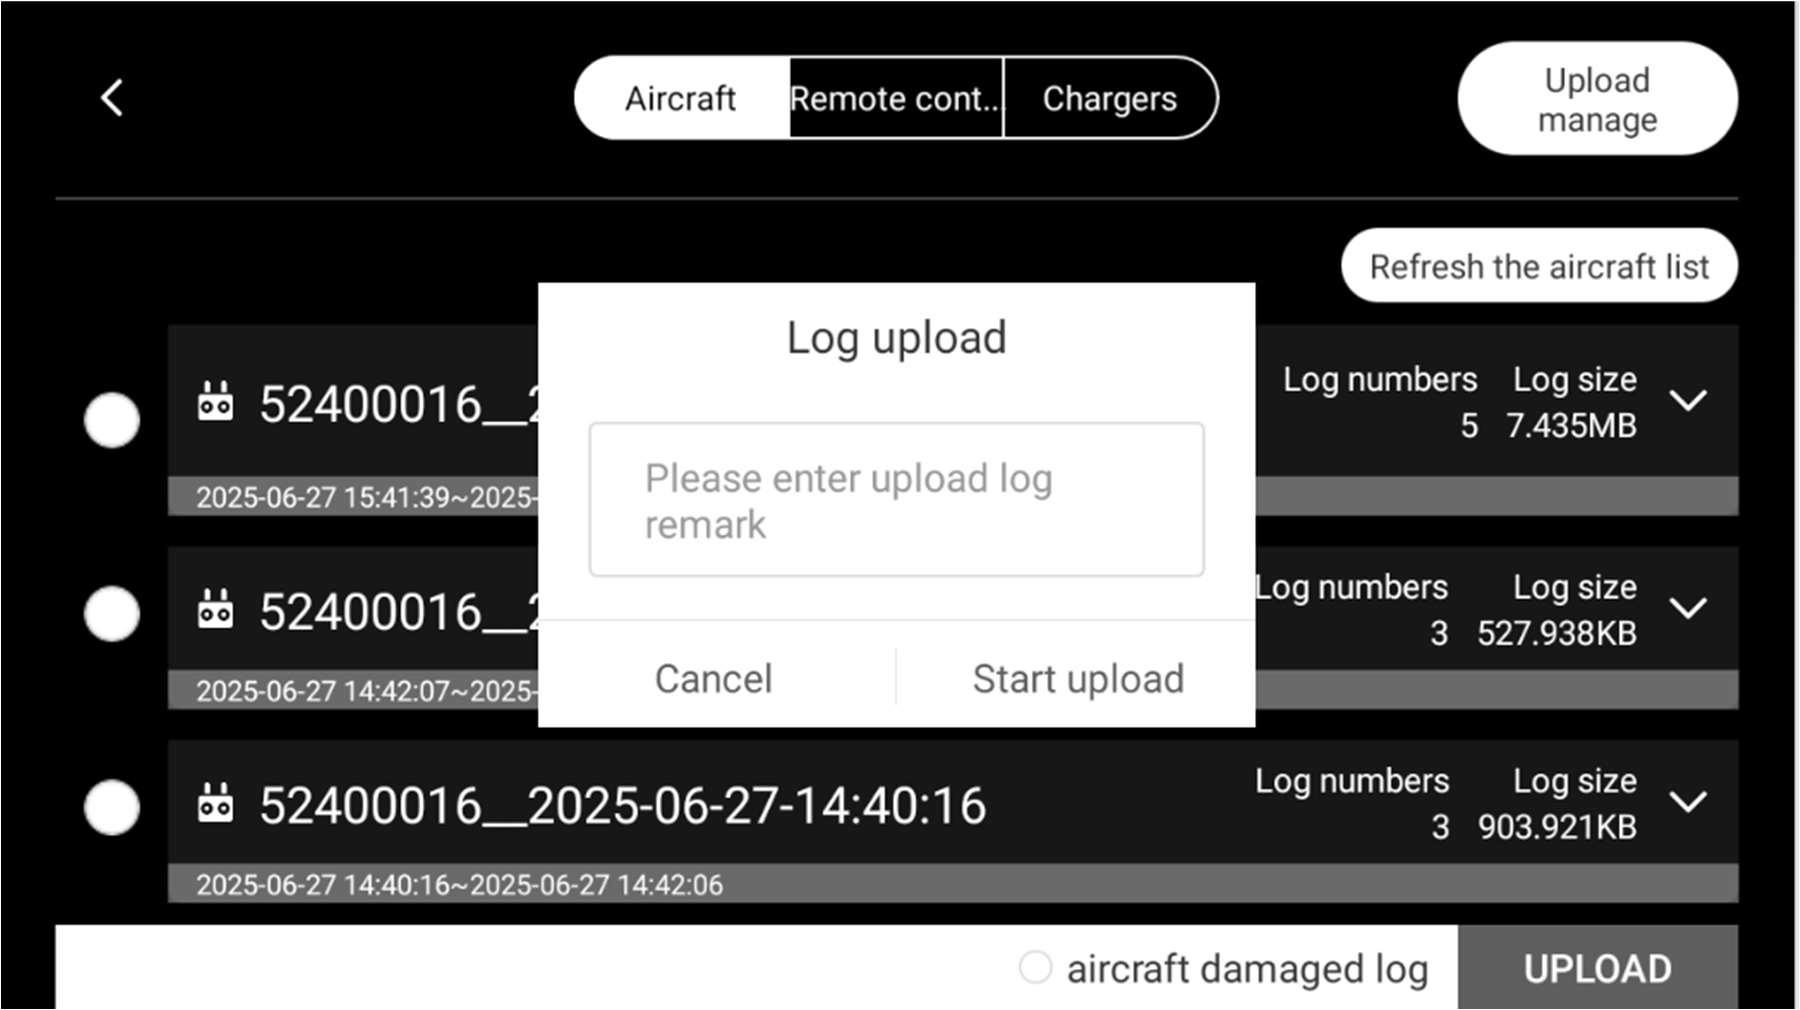Viewport: 1800px width, 1010px height.
Task: Open the Chargers tab
Action: tap(1110, 98)
